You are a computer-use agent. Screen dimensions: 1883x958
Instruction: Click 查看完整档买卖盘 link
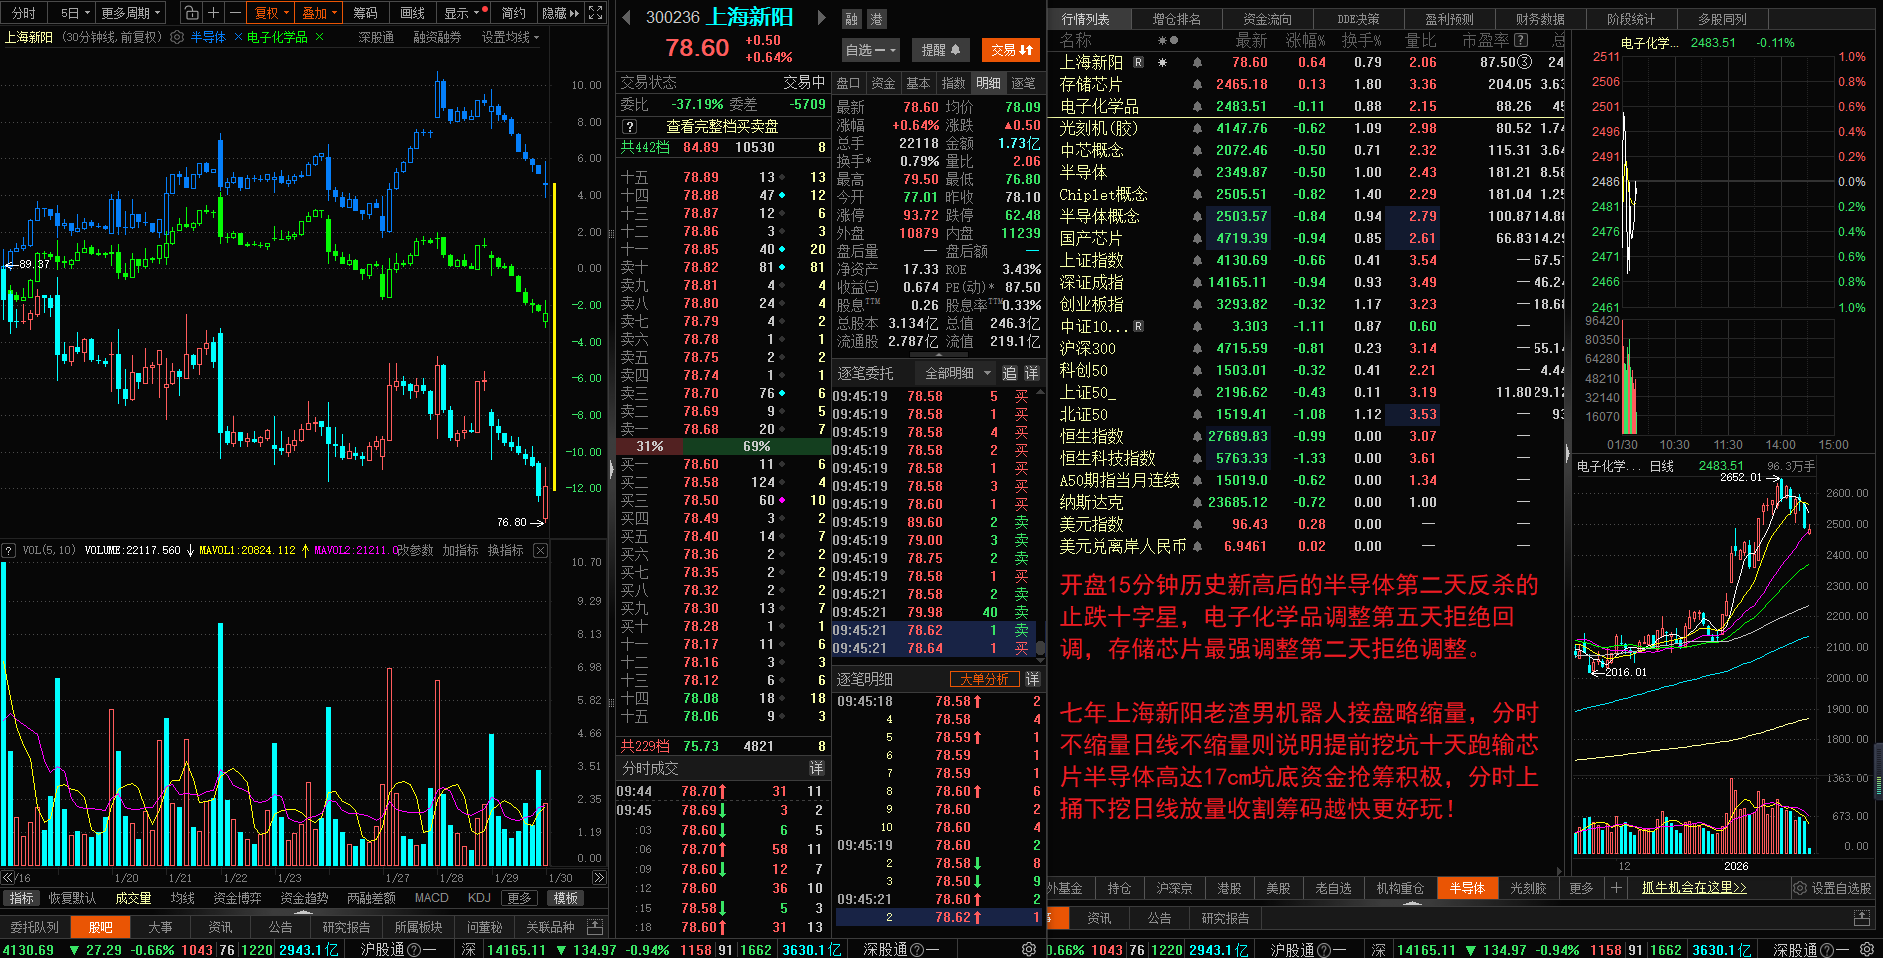click(x=722, y=127)
